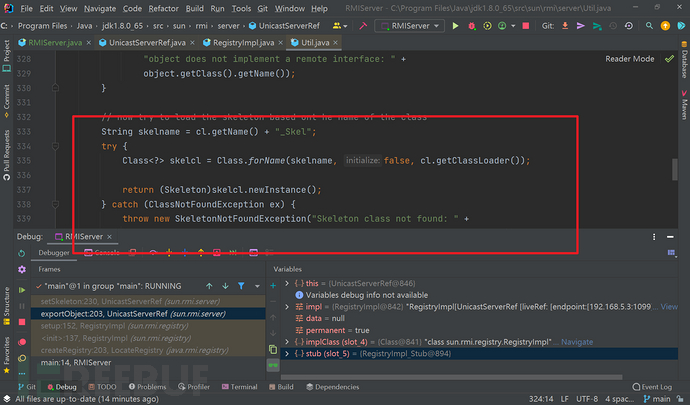Close the Util.java editor tab
Image resolution: width=690 pixels, height=405 pixels.
pyautogui.click(x=335, y=43)
